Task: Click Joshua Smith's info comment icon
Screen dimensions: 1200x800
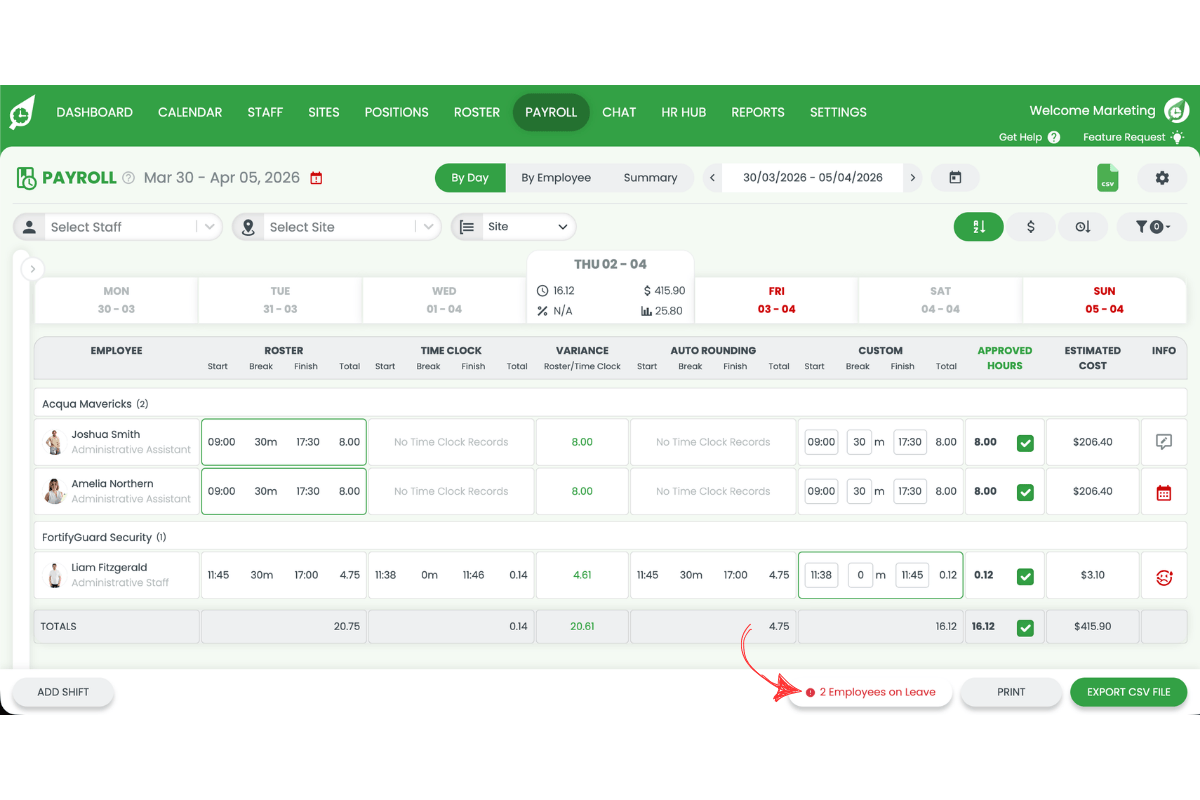Action: (1163, 442)
